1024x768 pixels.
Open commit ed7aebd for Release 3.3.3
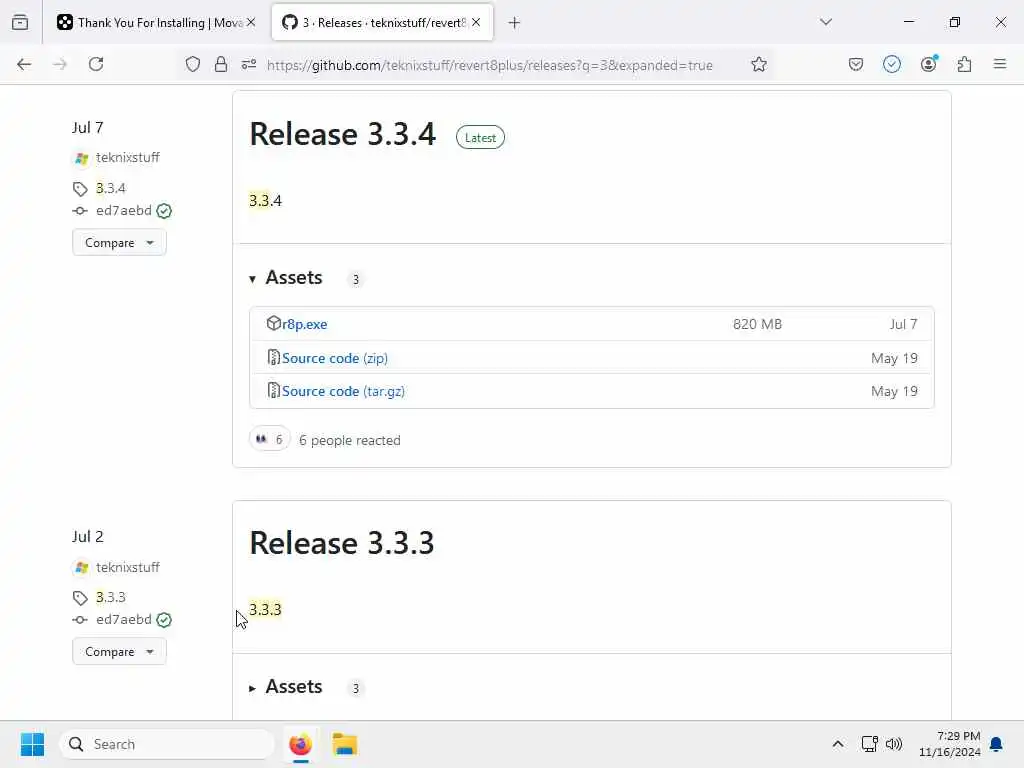coord(123,619)
